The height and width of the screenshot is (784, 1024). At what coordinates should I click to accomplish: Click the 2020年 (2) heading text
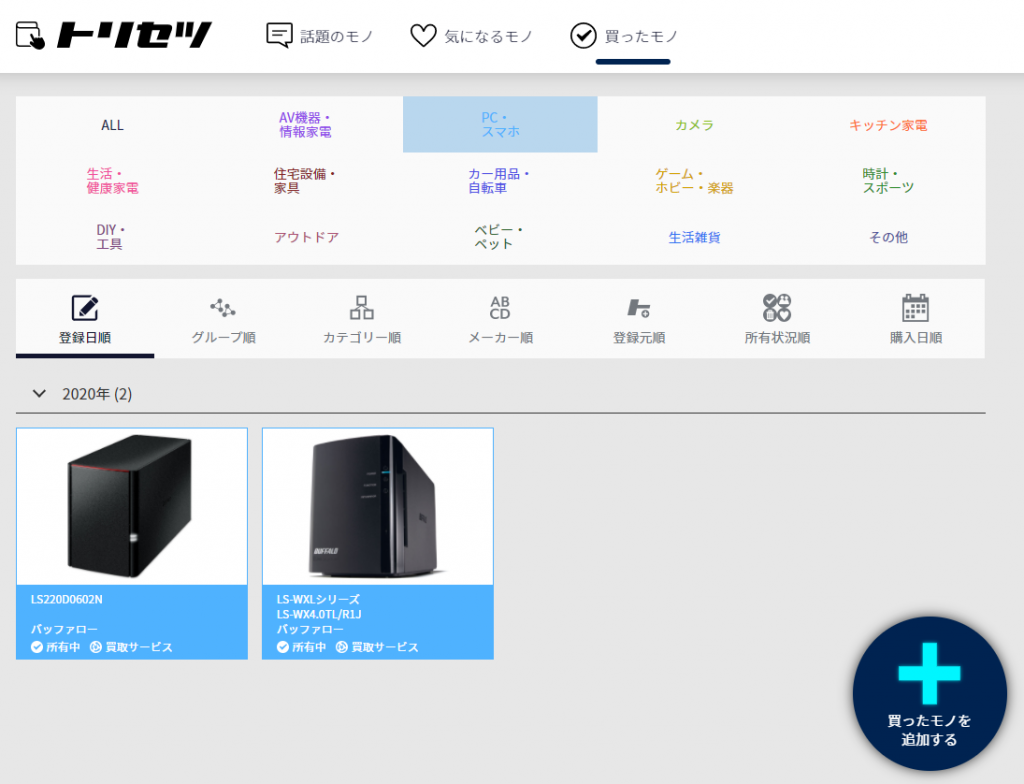pyautogui.click(x=97, y=394)
